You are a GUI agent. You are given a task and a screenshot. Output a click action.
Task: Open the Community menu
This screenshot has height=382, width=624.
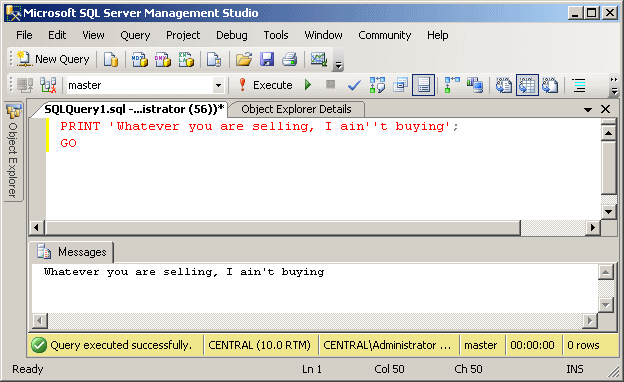pos(384,35)
